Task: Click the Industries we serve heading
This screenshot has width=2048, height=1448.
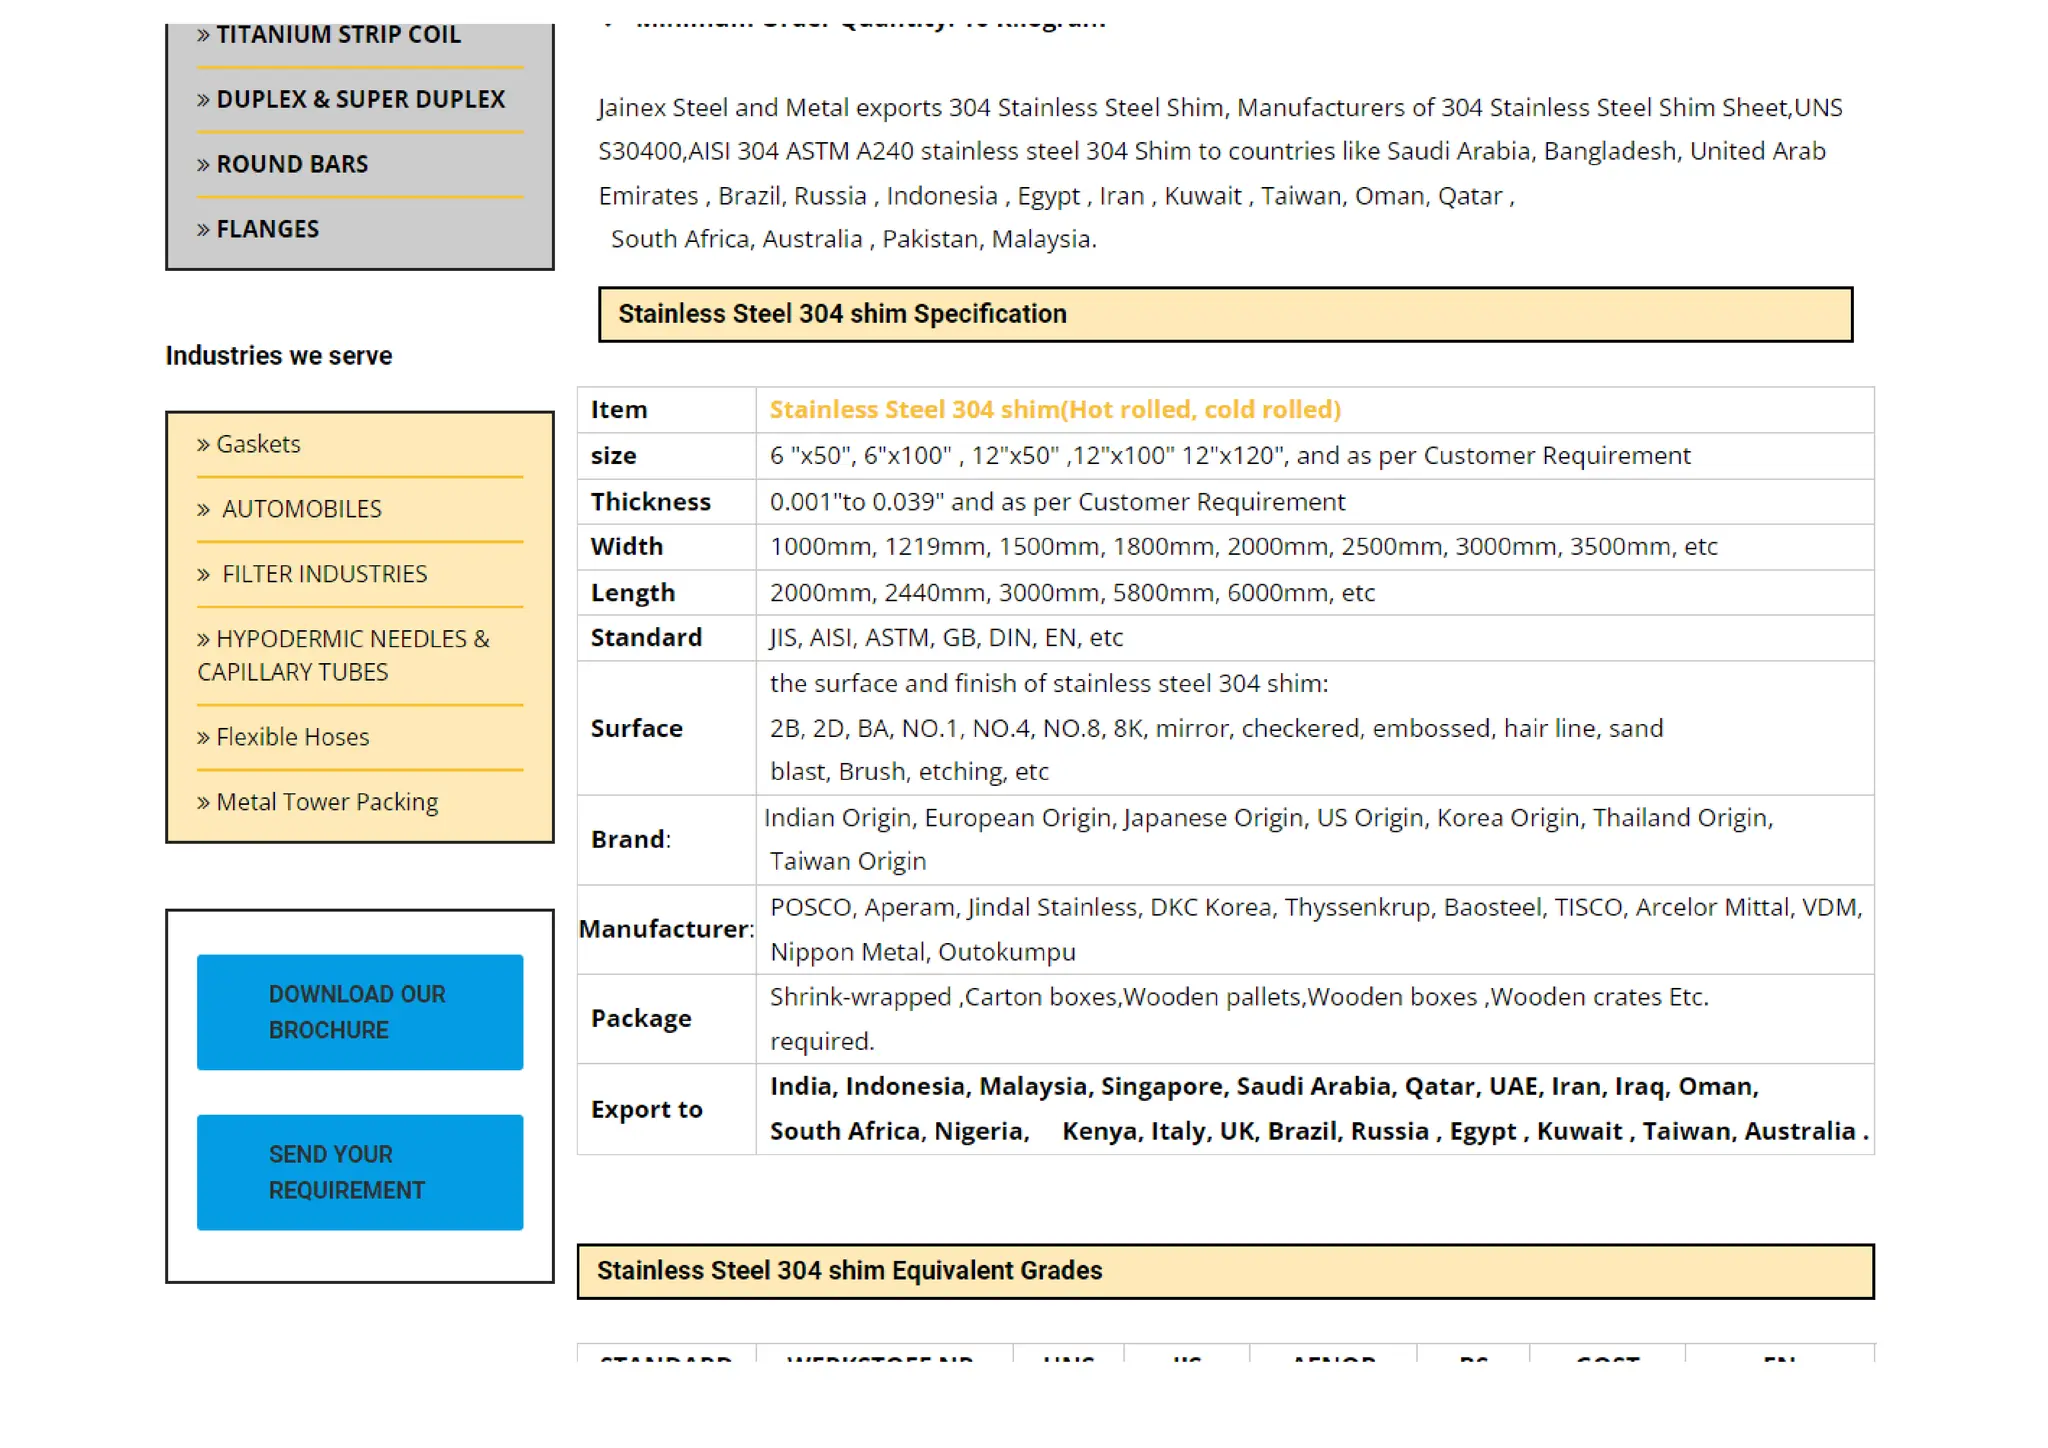Action: [278, 356]
